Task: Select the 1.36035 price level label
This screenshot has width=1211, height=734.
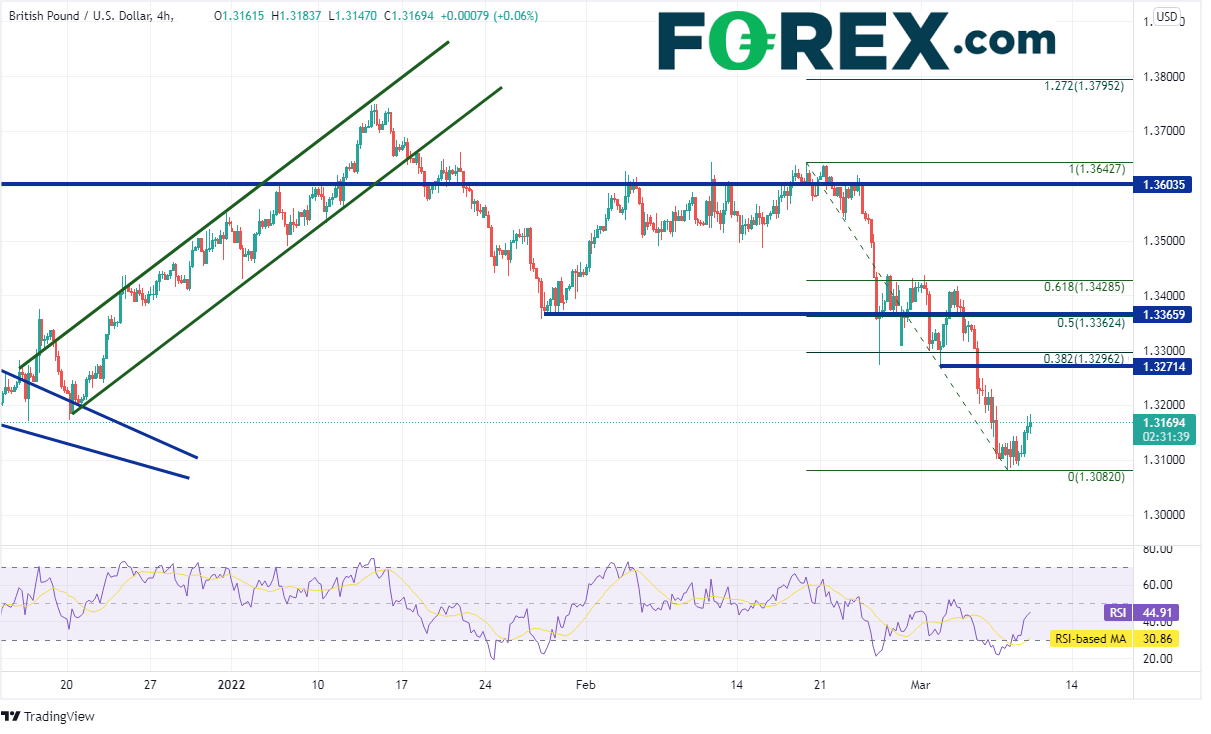Action: (x=1165, y=185)
